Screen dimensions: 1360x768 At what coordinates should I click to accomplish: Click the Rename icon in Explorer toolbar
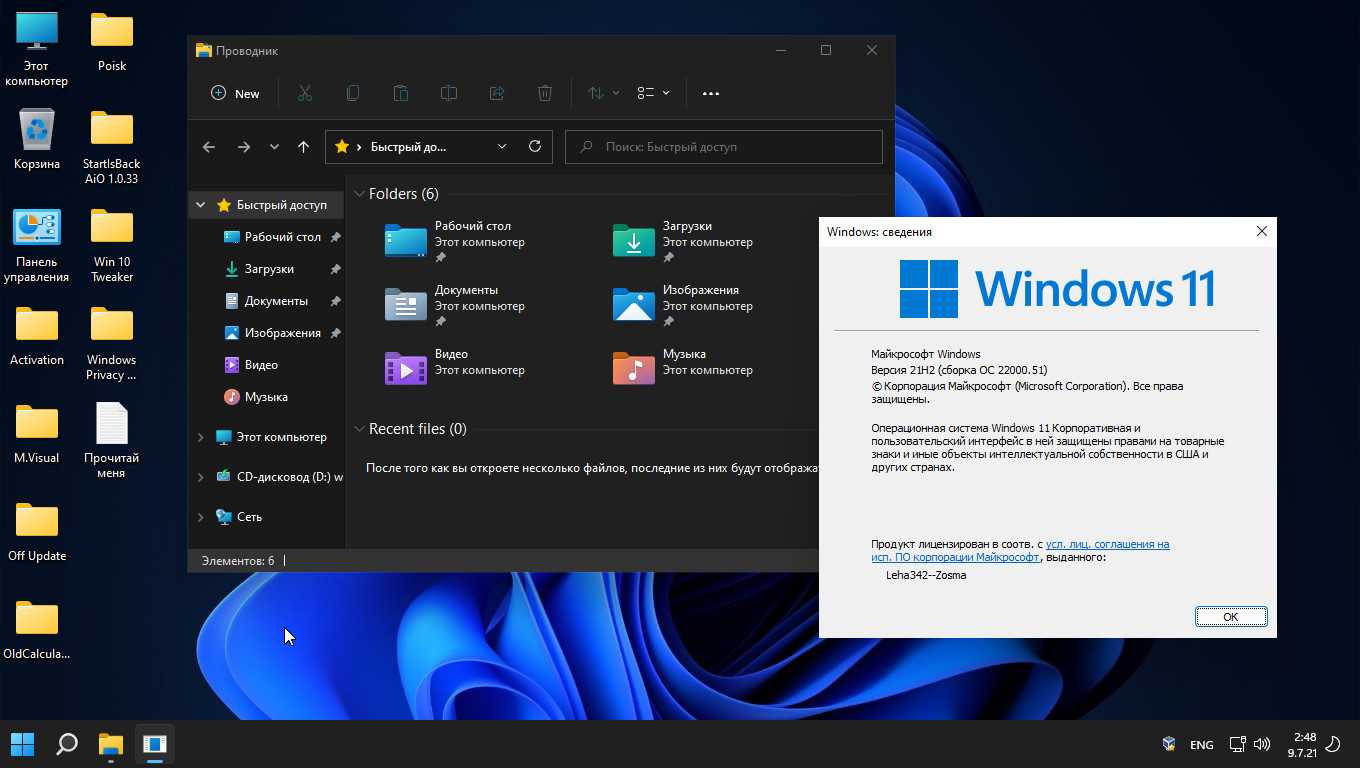click(x=449, y=93)
